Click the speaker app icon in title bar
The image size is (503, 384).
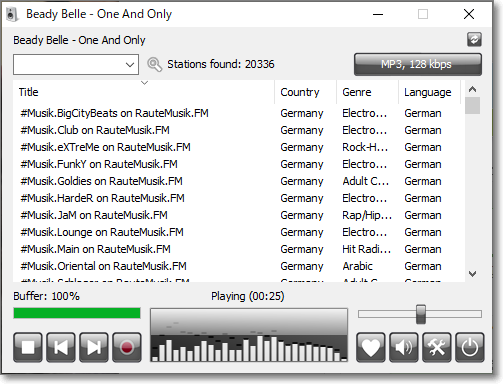[x=12, y=14]
